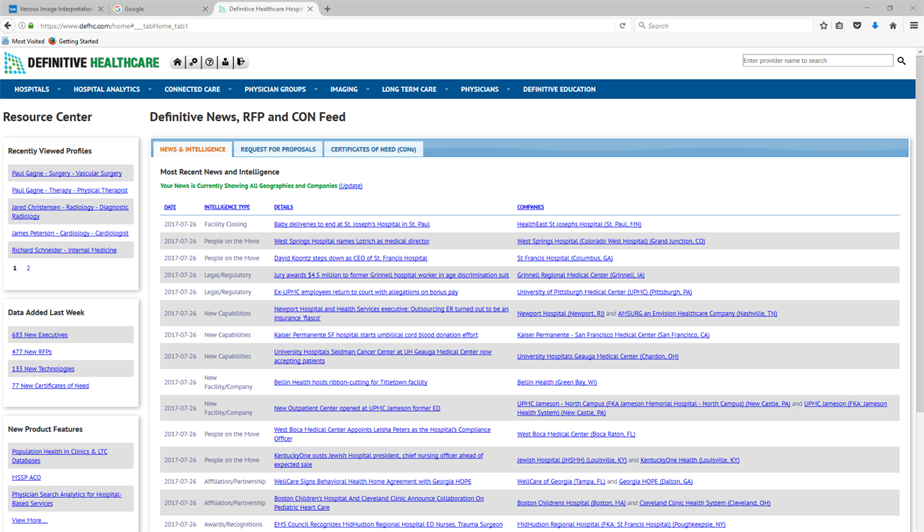
Task: Open Bellin Health Green Bay company link
Action: click(557, 382)
